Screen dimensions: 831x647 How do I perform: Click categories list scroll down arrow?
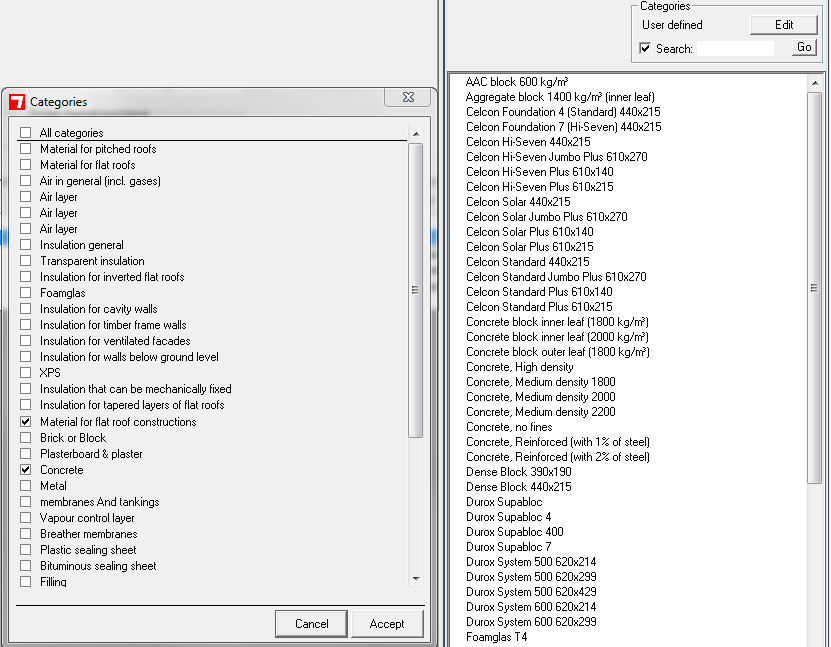(416, 579)
